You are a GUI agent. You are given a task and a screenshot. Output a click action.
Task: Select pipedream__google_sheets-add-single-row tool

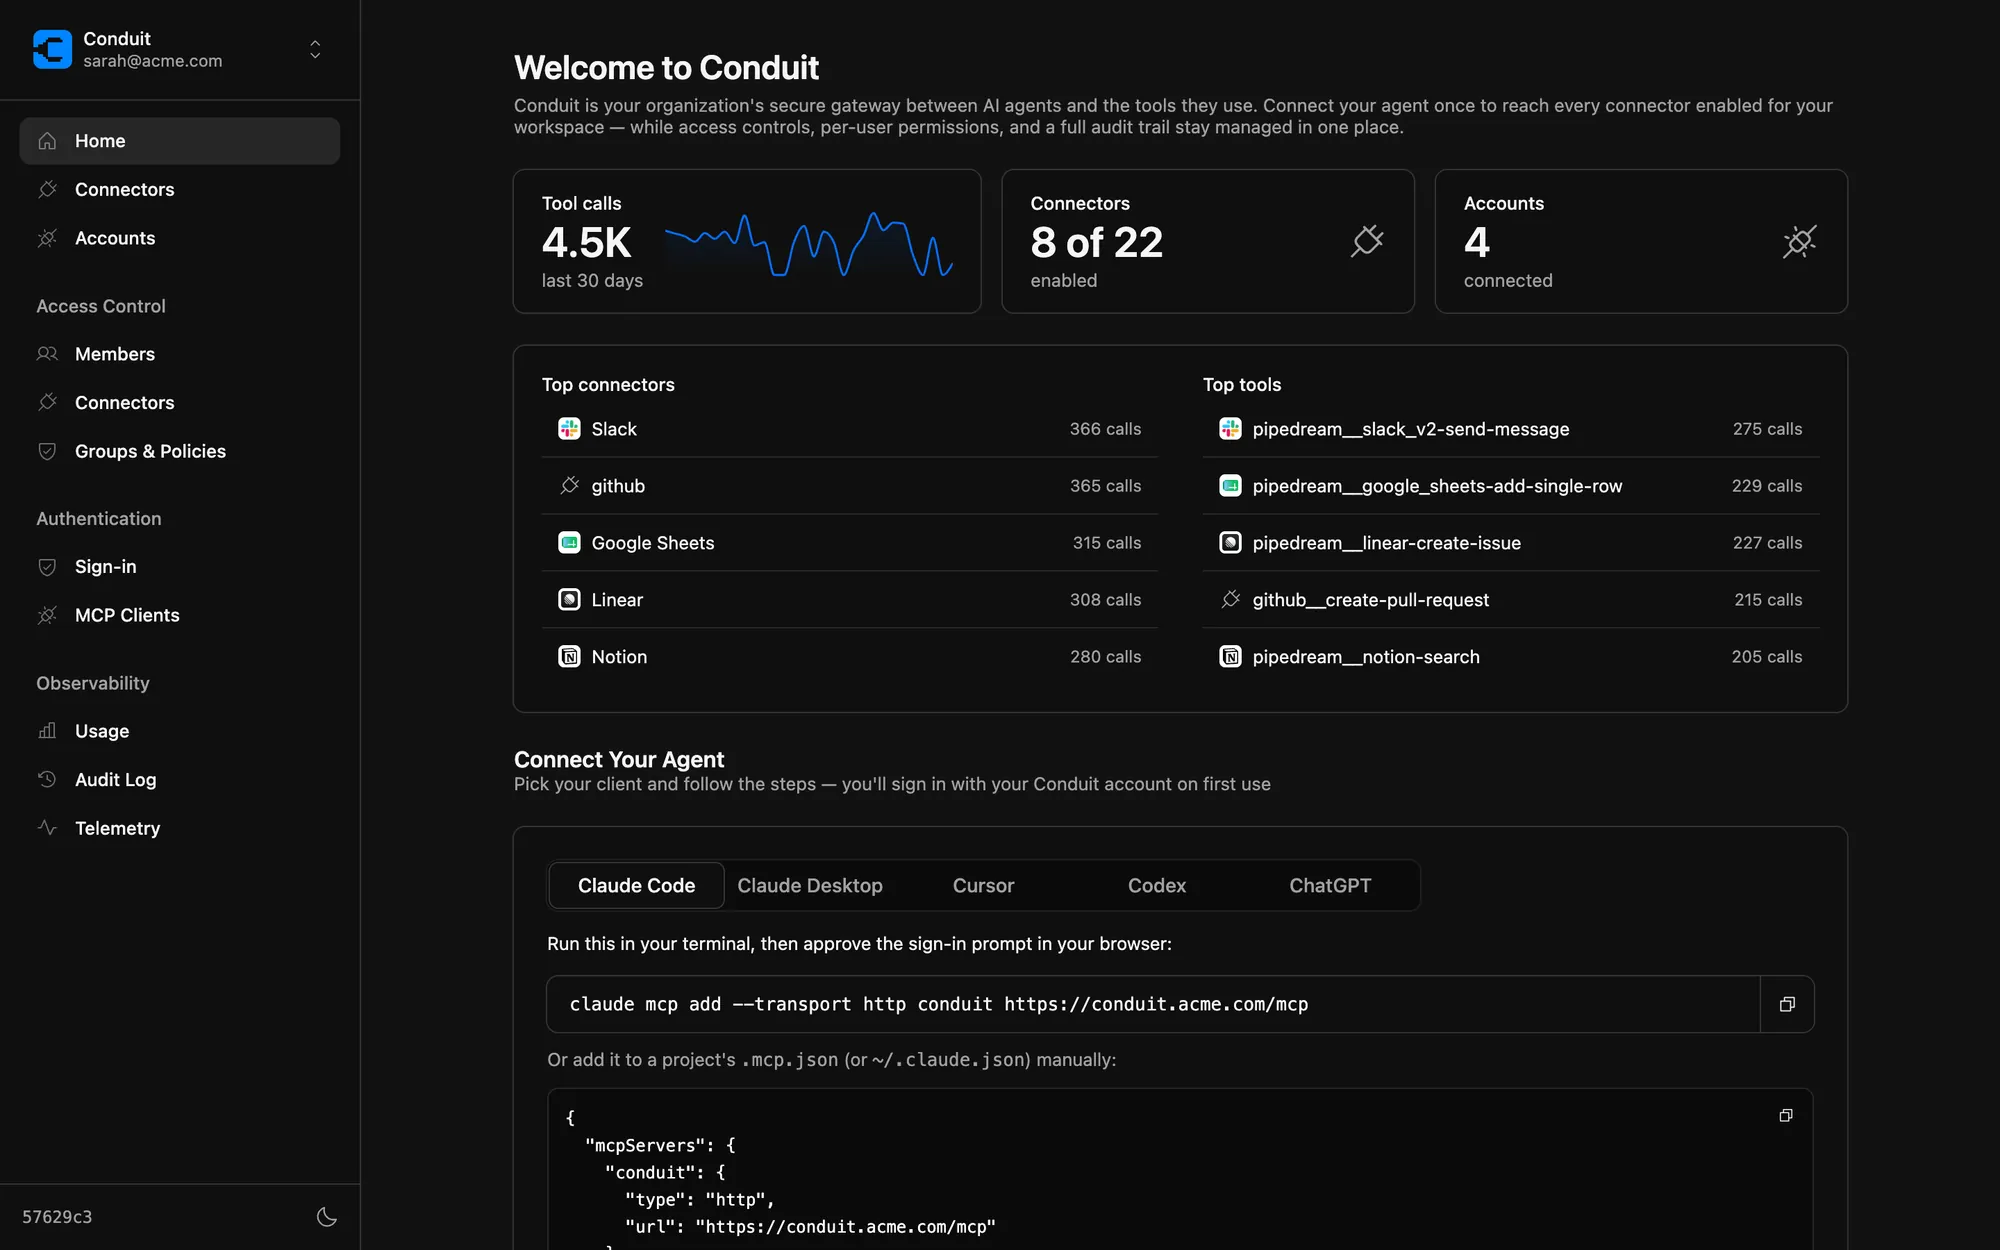[1511, 486]
